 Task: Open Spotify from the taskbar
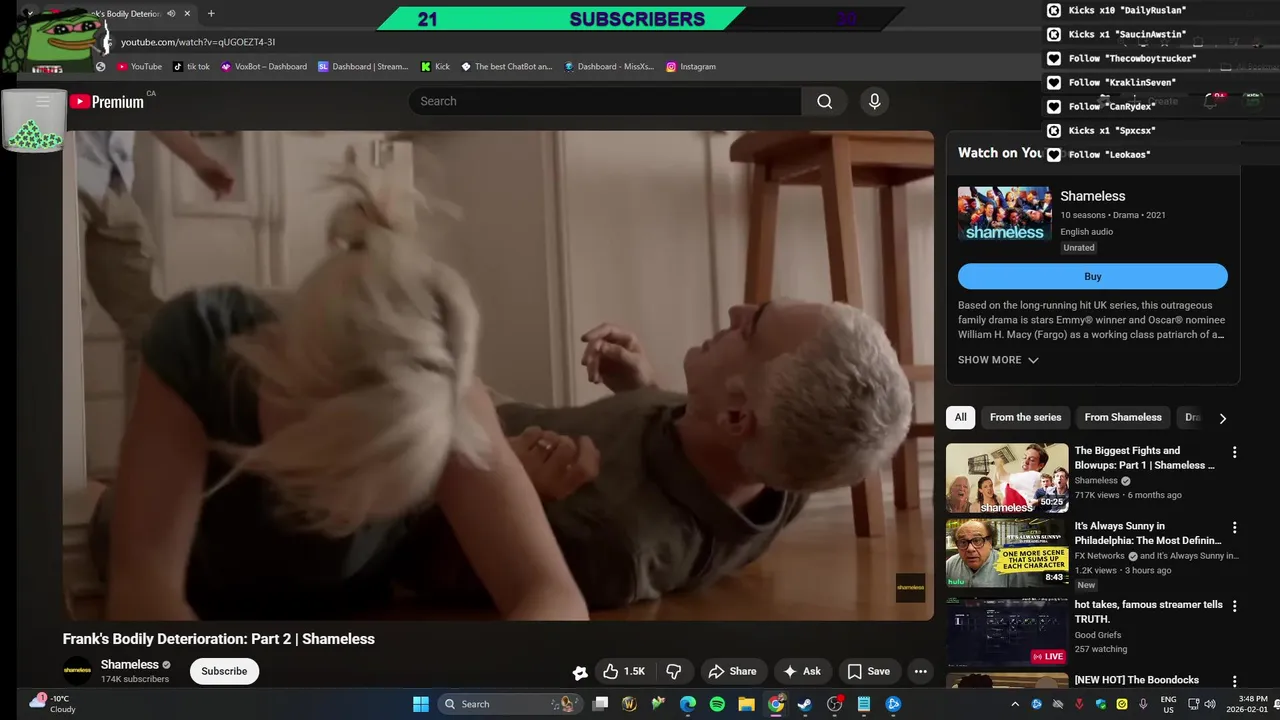(717, 704)
